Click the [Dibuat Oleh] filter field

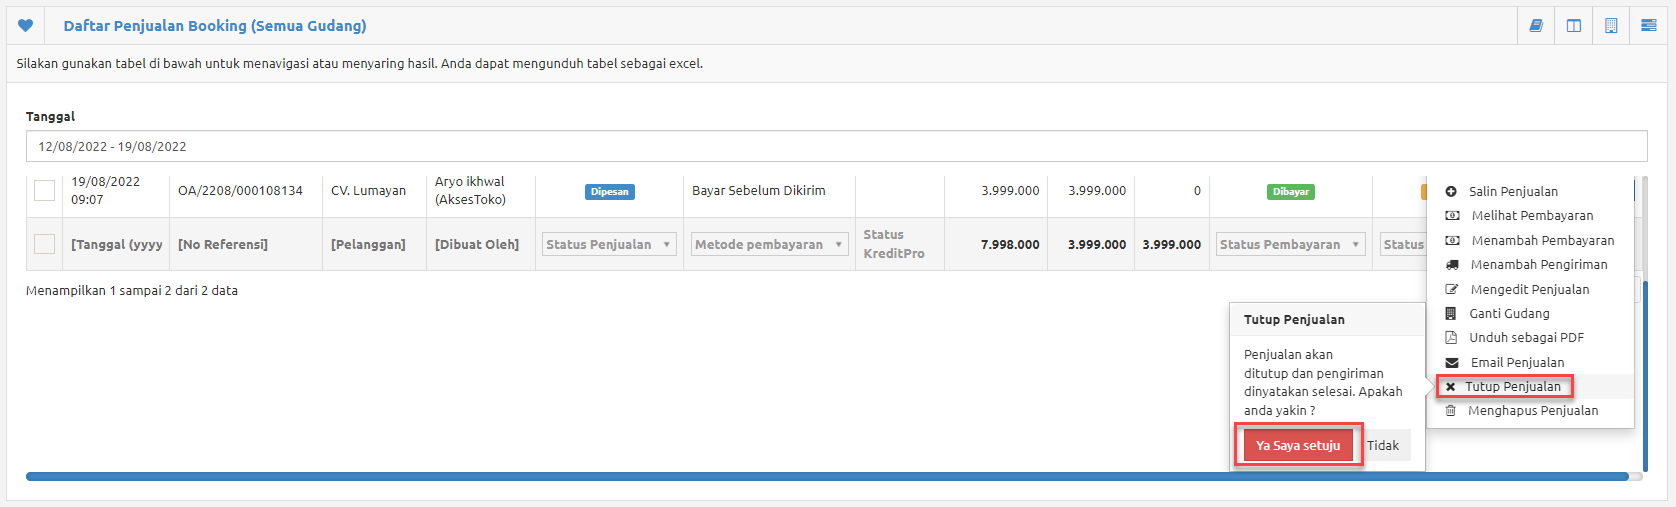coord(477,244)
